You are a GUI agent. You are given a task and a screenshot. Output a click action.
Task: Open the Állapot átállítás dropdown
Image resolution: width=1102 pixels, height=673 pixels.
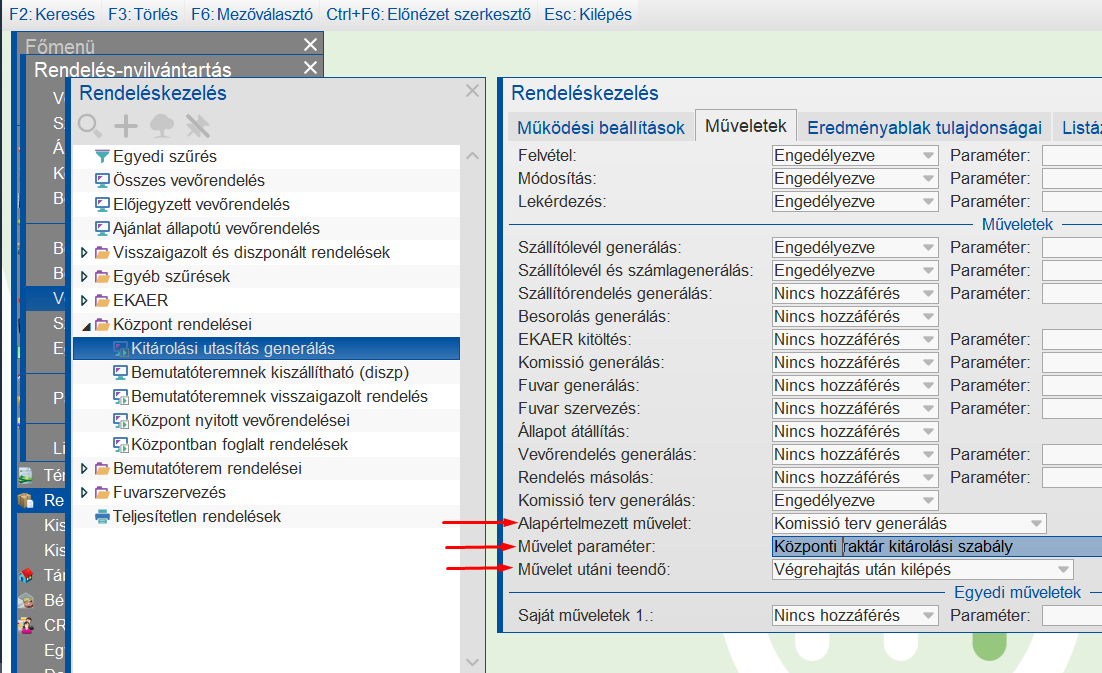click(x=855, y=431)
